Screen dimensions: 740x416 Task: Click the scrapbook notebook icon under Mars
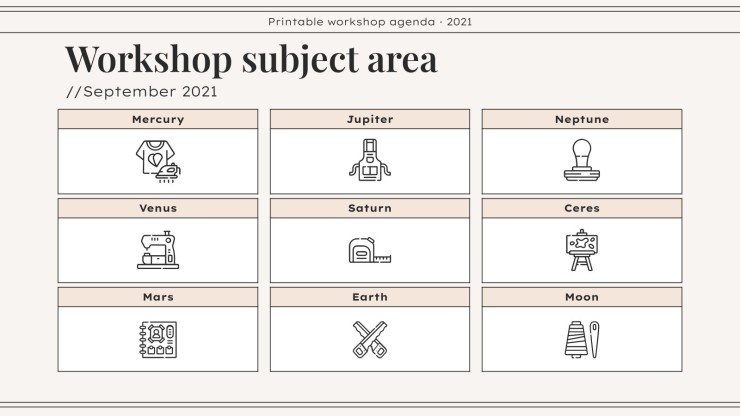click(157, 339)
